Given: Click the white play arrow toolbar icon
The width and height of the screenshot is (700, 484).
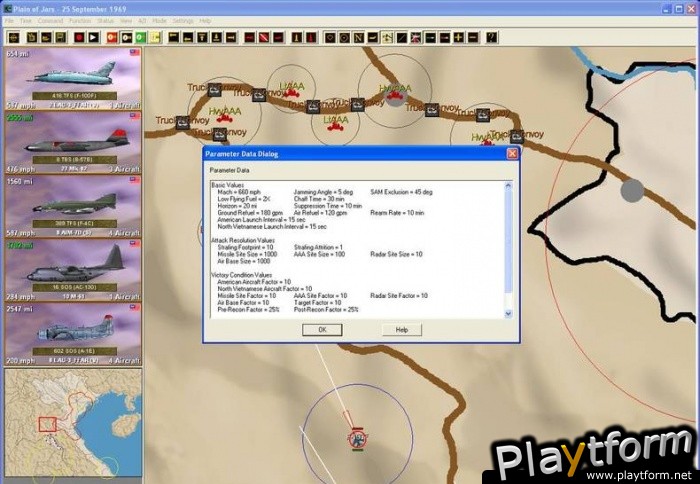Looking at the screenshot, I should click(x=93, y=38).
